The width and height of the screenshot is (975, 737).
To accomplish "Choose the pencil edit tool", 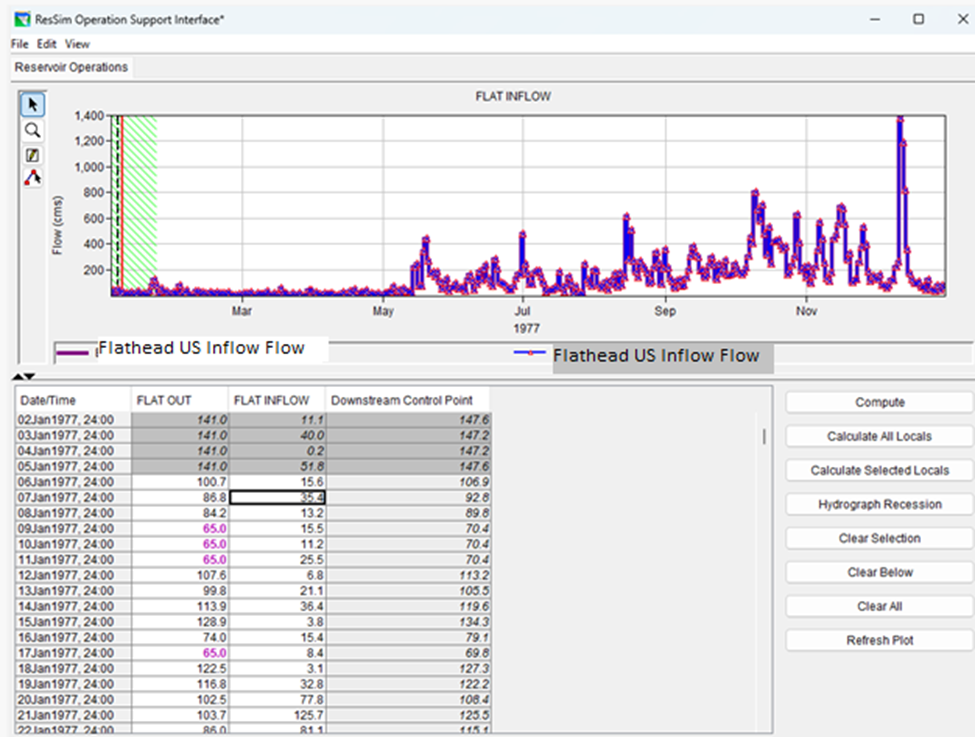I will point(33,154).
